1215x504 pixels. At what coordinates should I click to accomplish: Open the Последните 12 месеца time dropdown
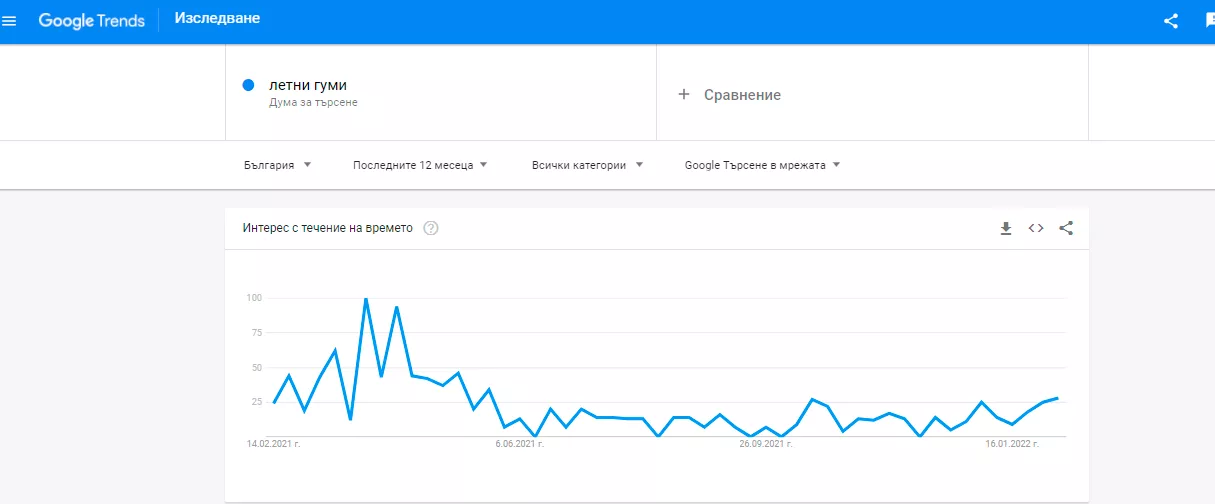(x=420, y=165)
